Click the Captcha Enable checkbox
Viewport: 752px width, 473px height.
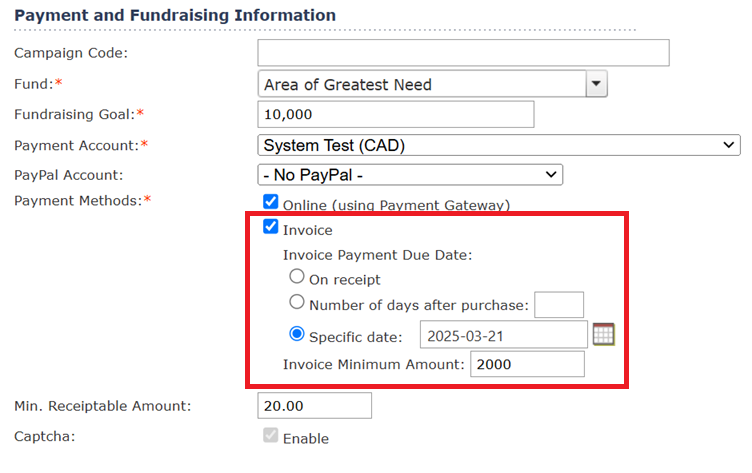pos(270,435)
